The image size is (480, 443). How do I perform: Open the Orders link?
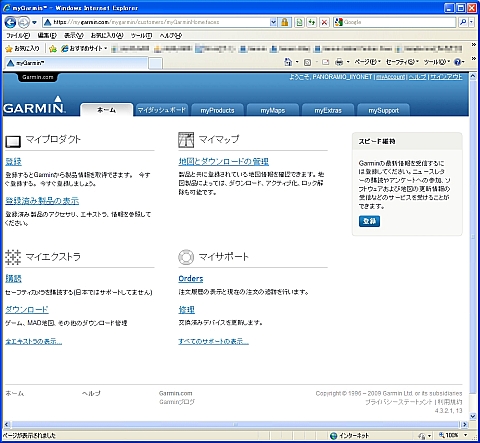pos(191,279)
